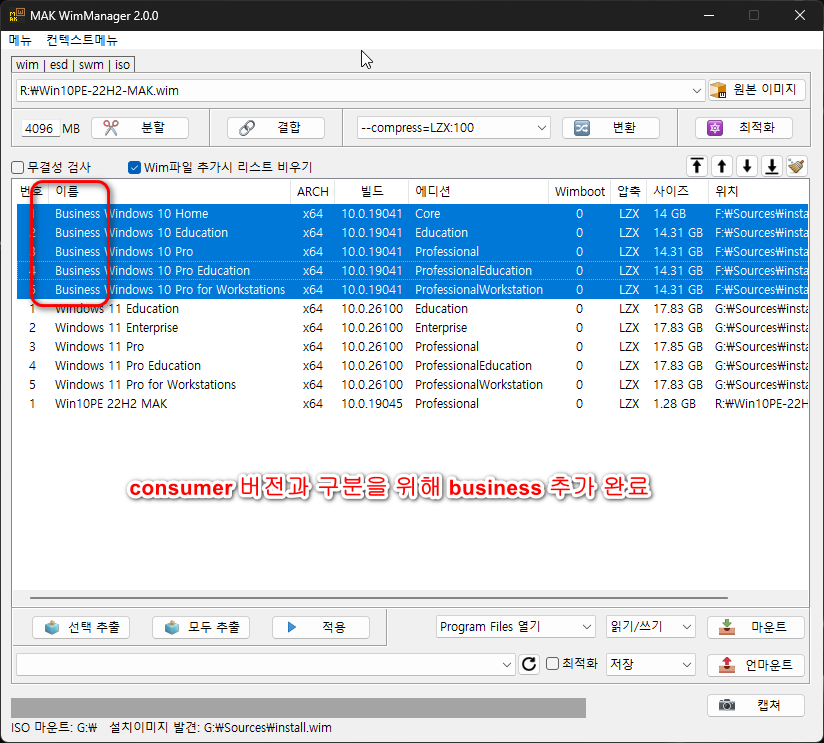Click the 분할 split button
This screenshot has width=824, height=743.
coord(140,128)
